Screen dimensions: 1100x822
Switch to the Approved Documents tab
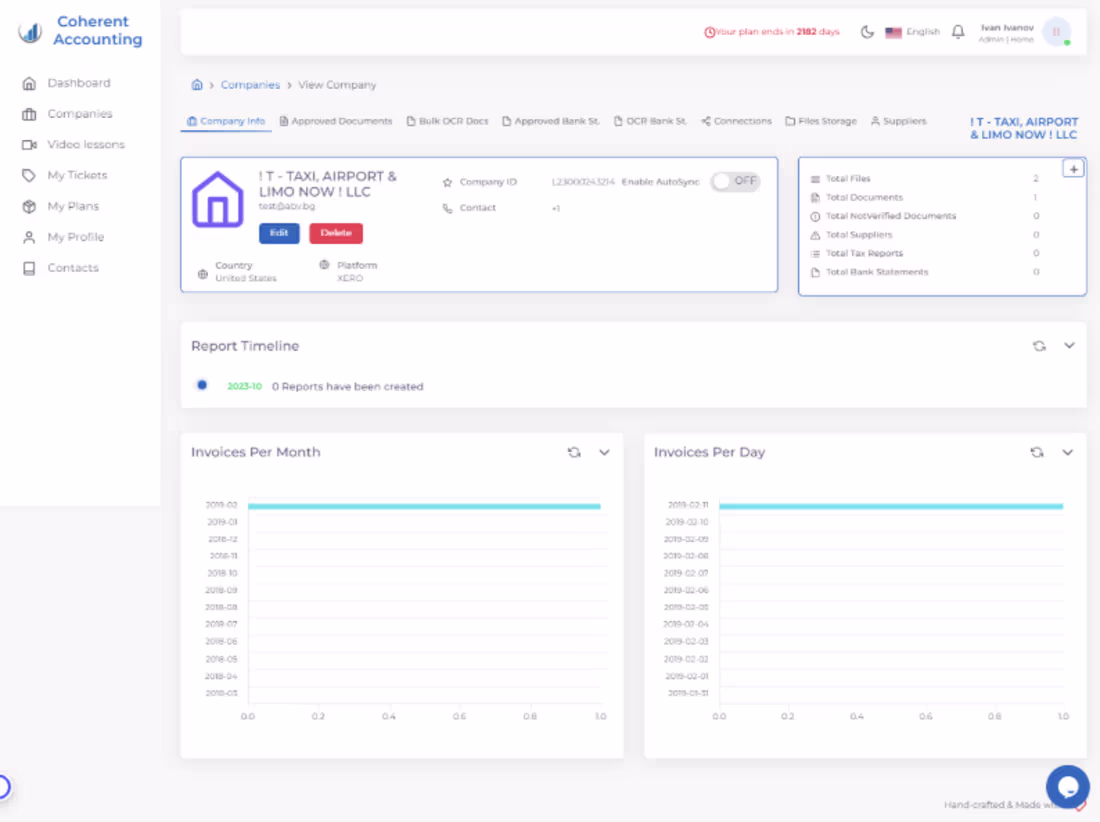pyautogui.click(x=335, y=121)
